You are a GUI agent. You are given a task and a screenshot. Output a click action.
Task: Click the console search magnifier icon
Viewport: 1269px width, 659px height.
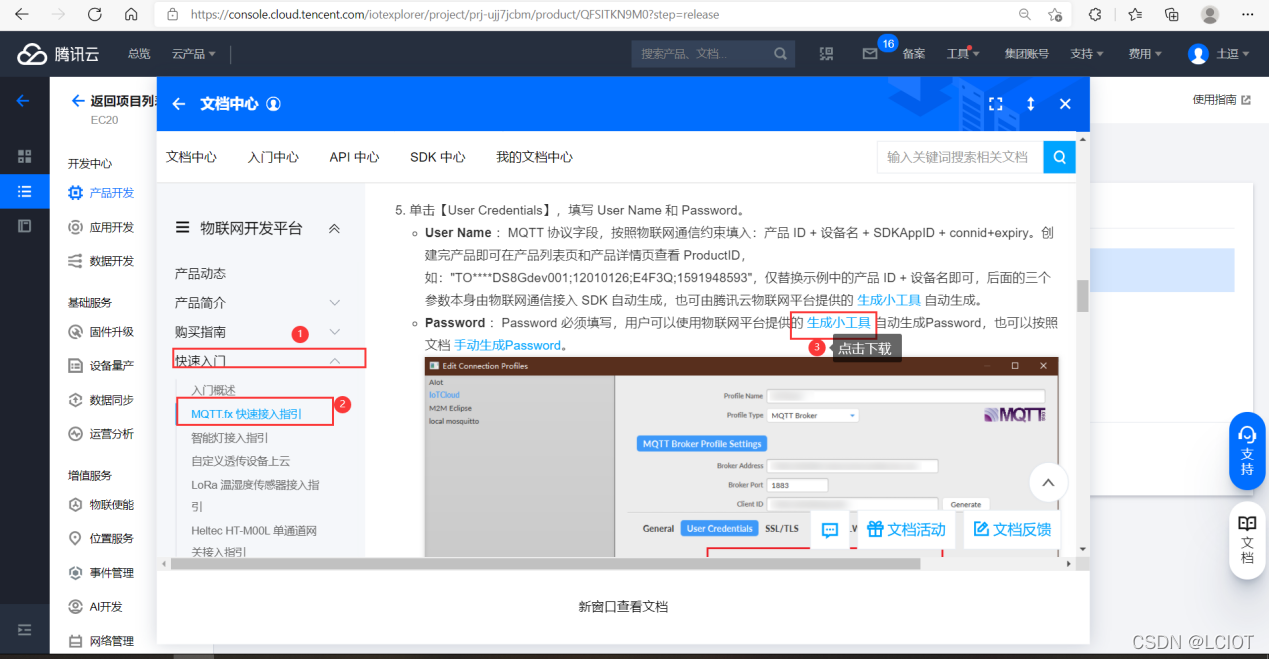point(781,54)
